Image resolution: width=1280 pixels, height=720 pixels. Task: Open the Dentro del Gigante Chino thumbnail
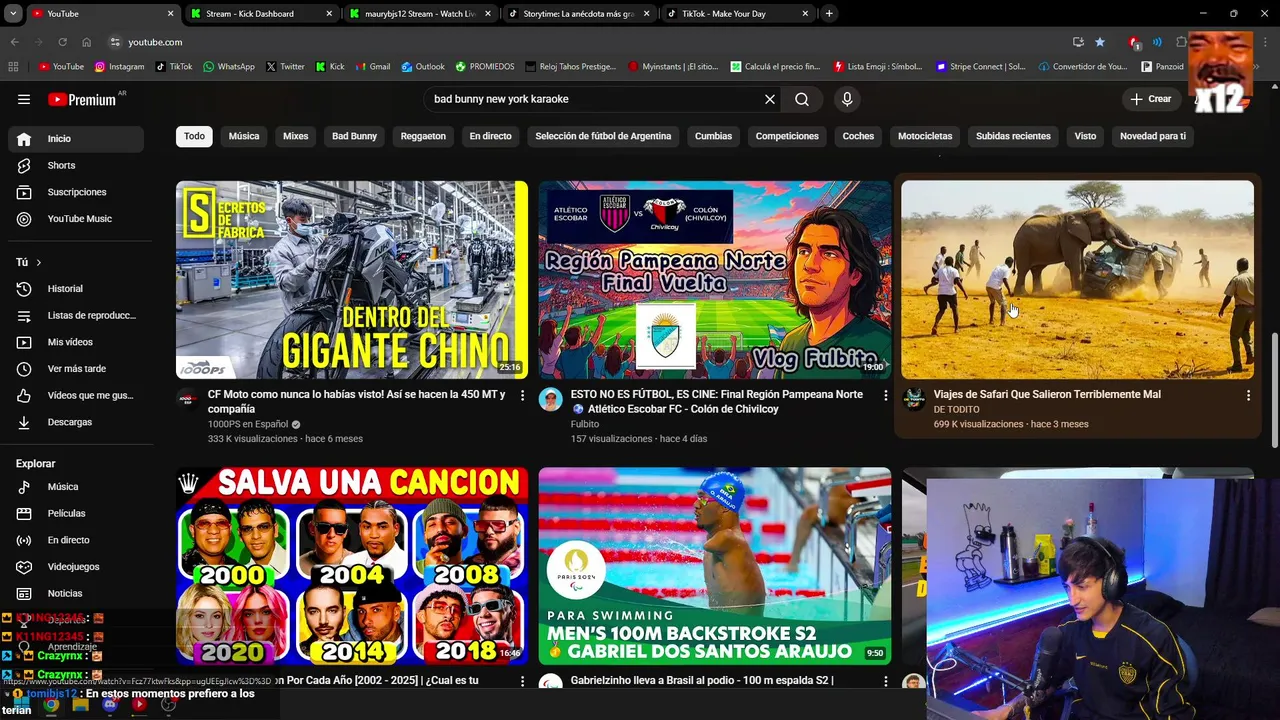coord(352,280)
